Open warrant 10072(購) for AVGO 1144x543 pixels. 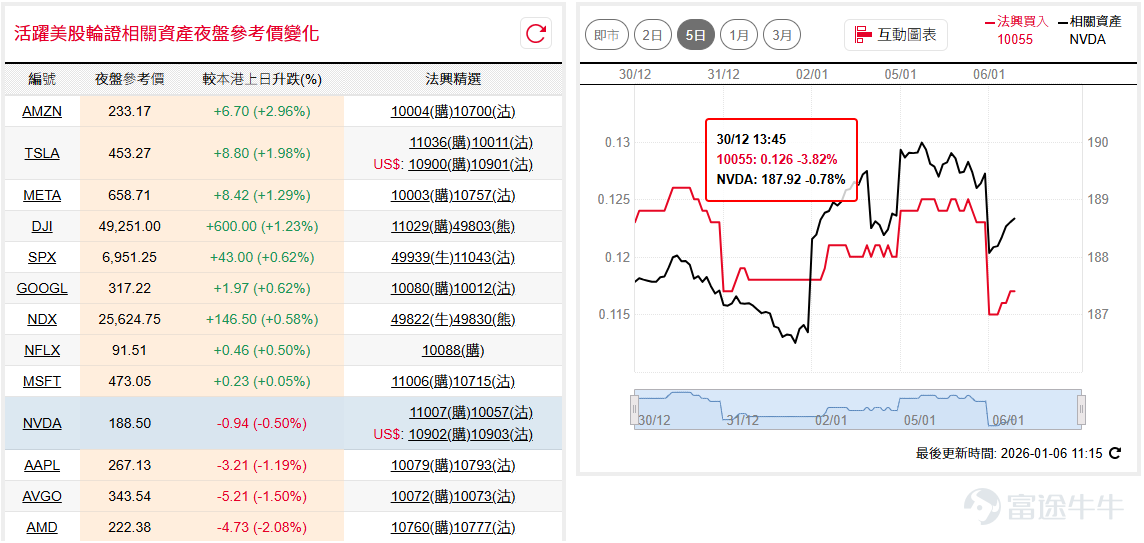pyautogui.click(x=422, y=496)
